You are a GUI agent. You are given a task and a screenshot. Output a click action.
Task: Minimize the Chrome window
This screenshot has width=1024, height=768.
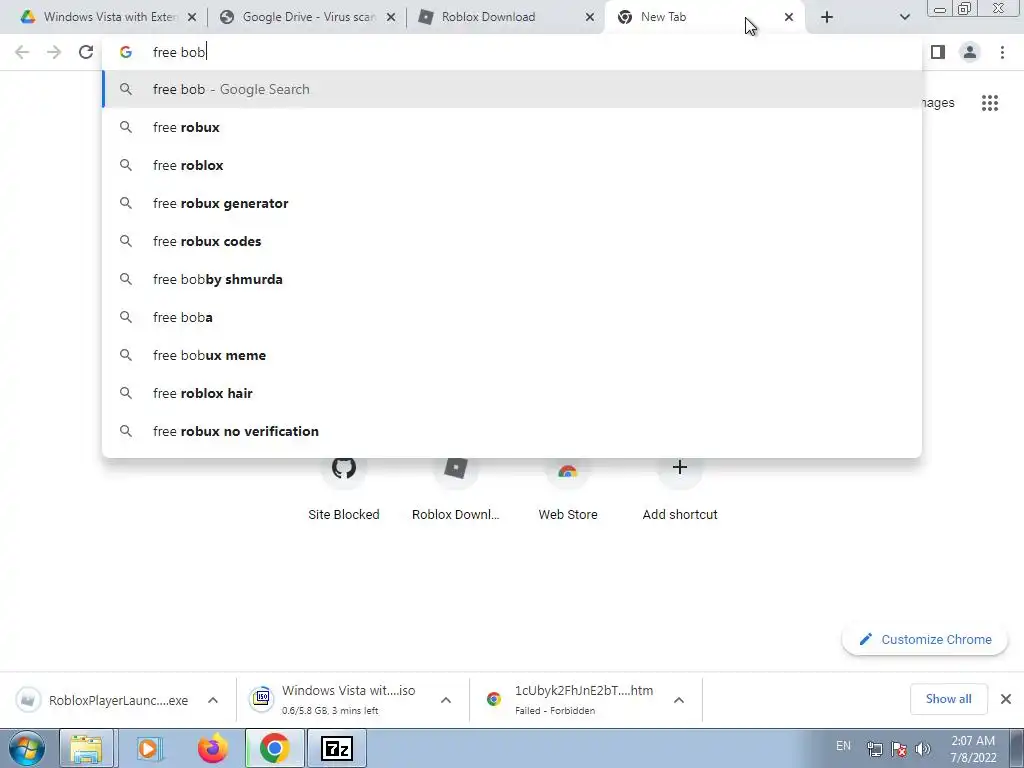tap(940, 9)
